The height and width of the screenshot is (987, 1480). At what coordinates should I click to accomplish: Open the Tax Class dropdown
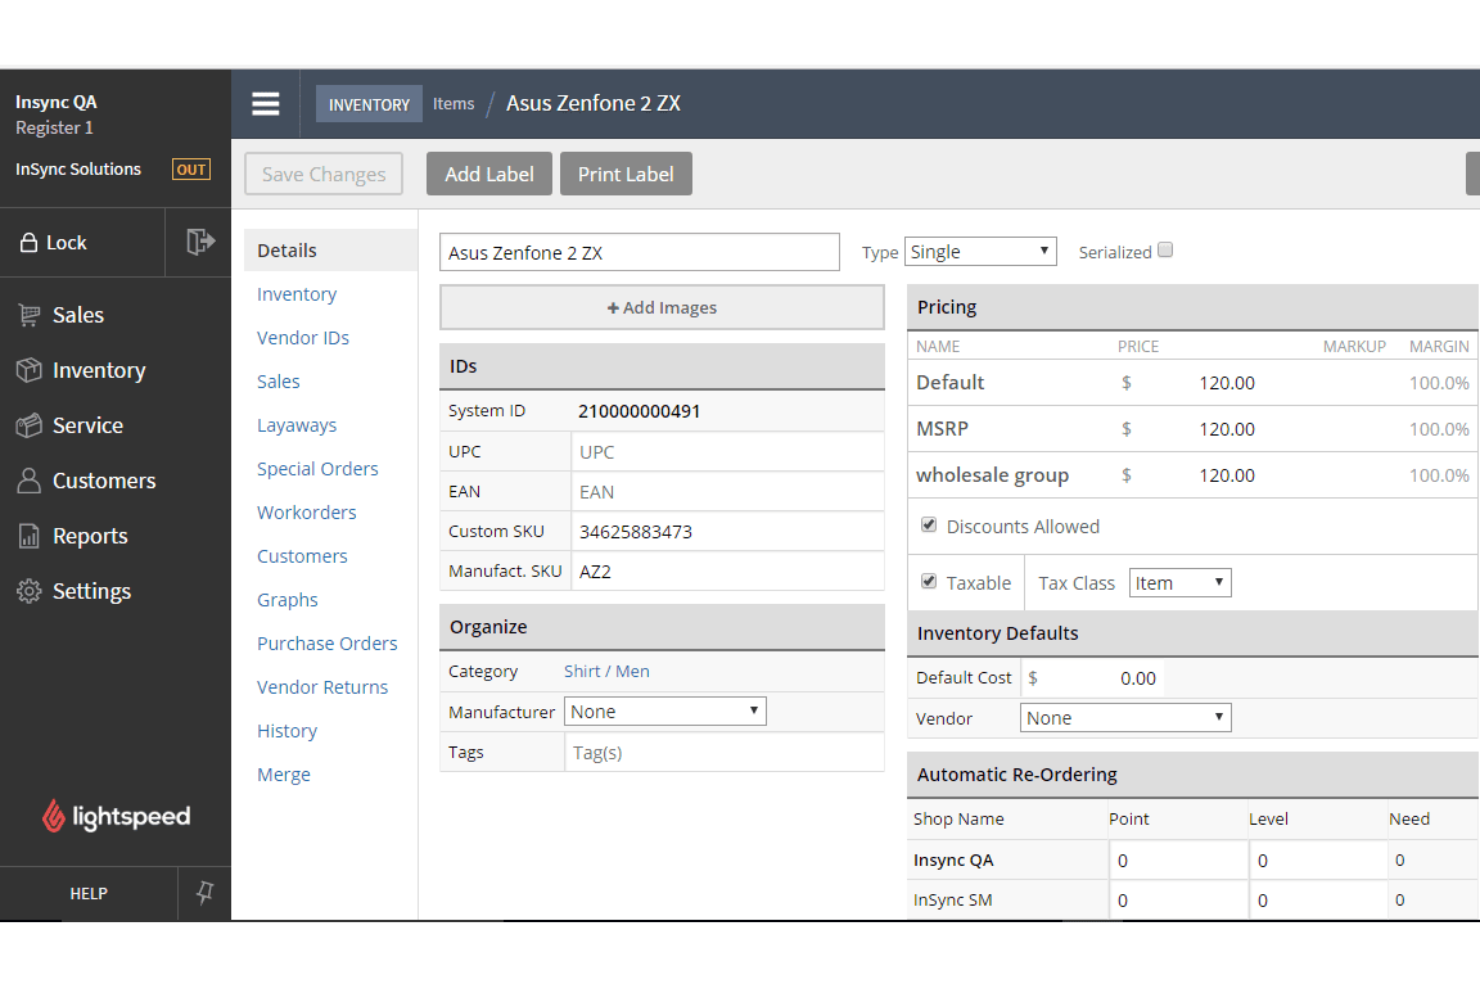point(1180,583)
